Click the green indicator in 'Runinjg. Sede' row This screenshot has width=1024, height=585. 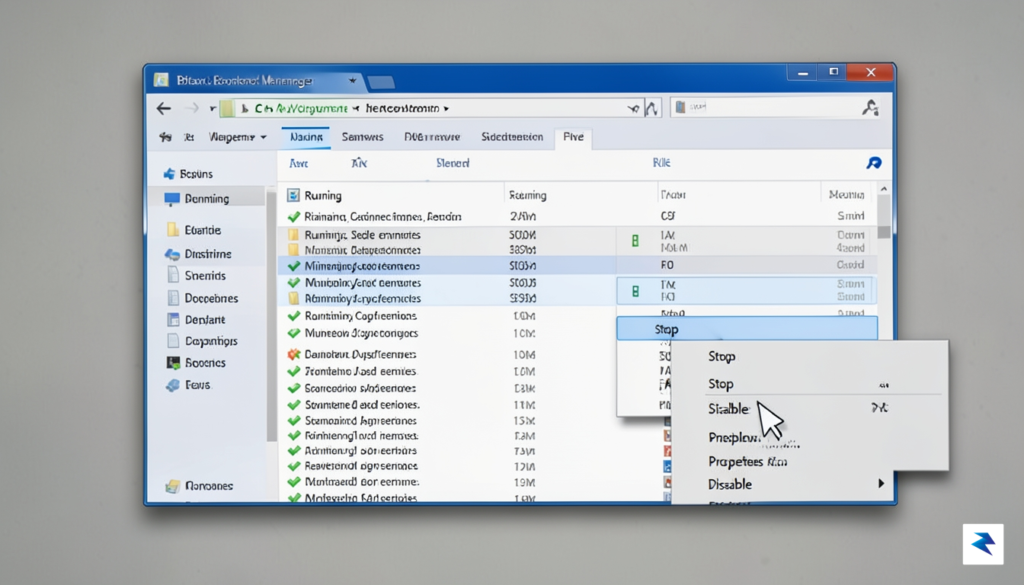pos(635,241)
